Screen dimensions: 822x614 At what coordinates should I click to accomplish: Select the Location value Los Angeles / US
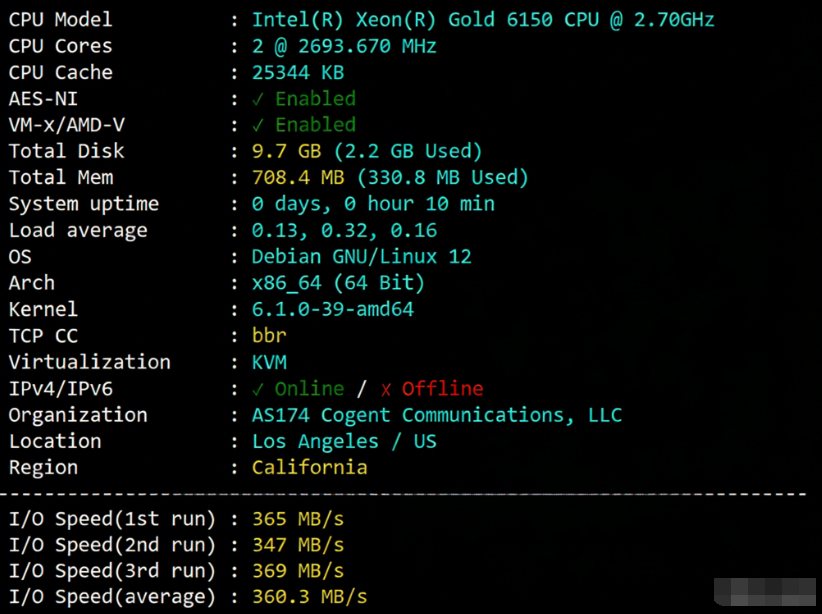(x=344, y=441)
